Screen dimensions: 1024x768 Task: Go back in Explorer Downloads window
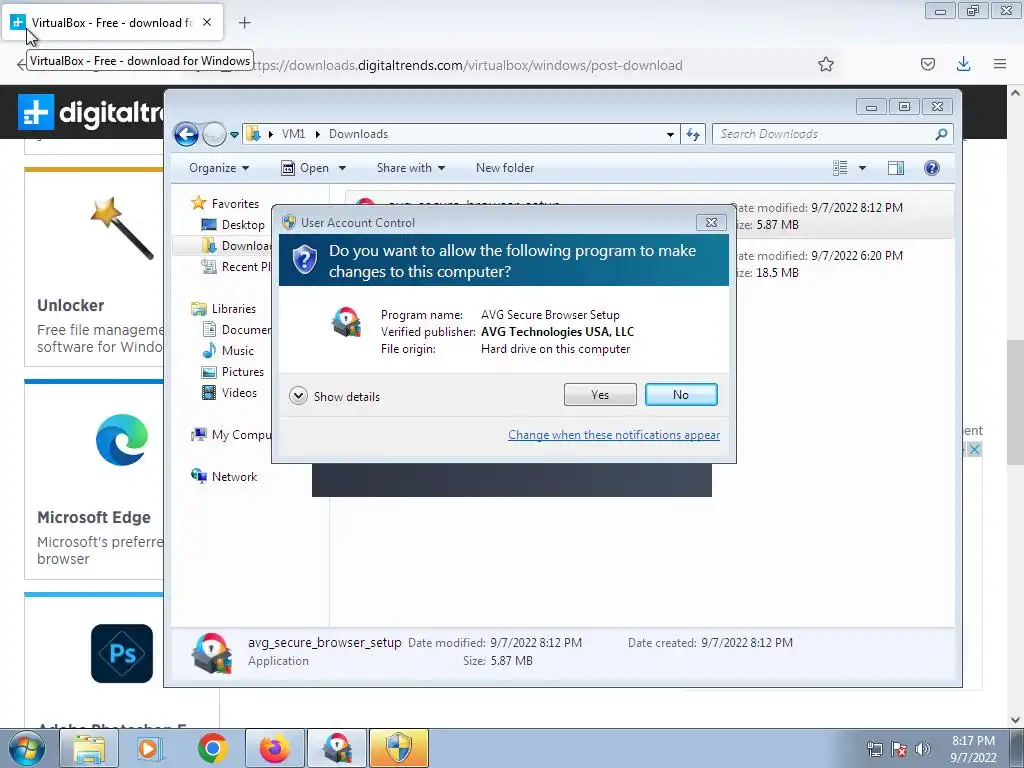tap(186, 135)
